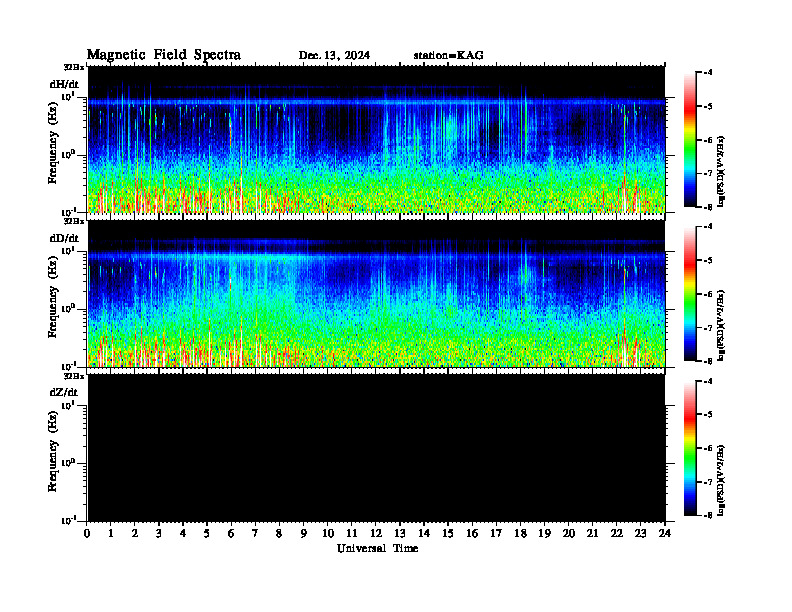The width and height of the screenshot is (792, 612).
Task: Click inside the blank dZ/dt spectrogram plot
Action: (376, 448)
